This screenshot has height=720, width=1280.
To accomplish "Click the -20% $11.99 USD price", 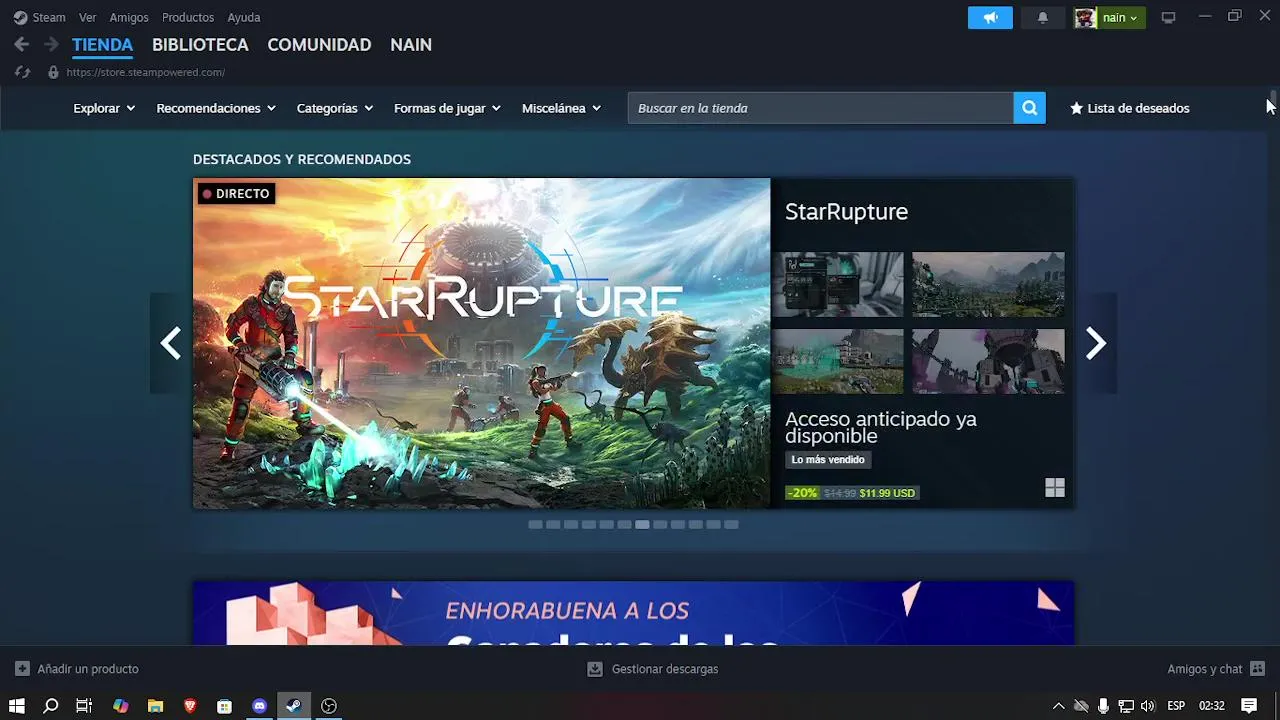I will click(x=852, y=493).
